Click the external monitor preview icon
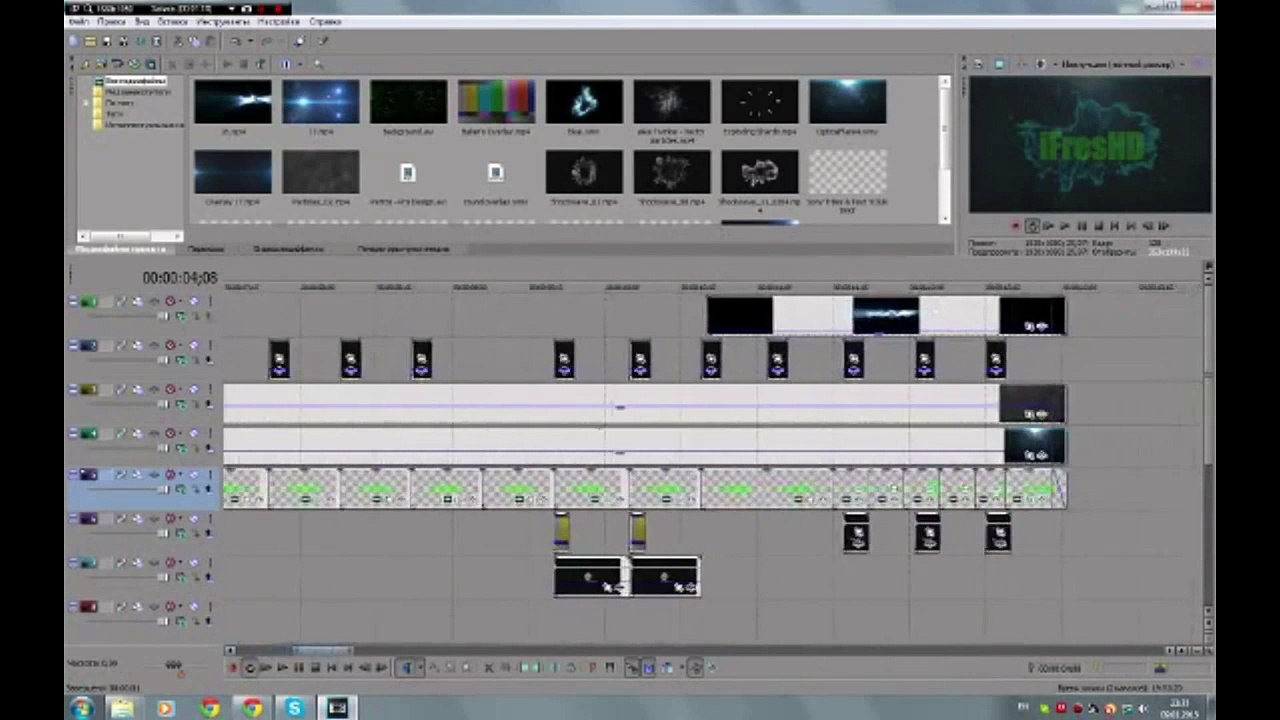The image size is (1280, 720). point(999,64)
